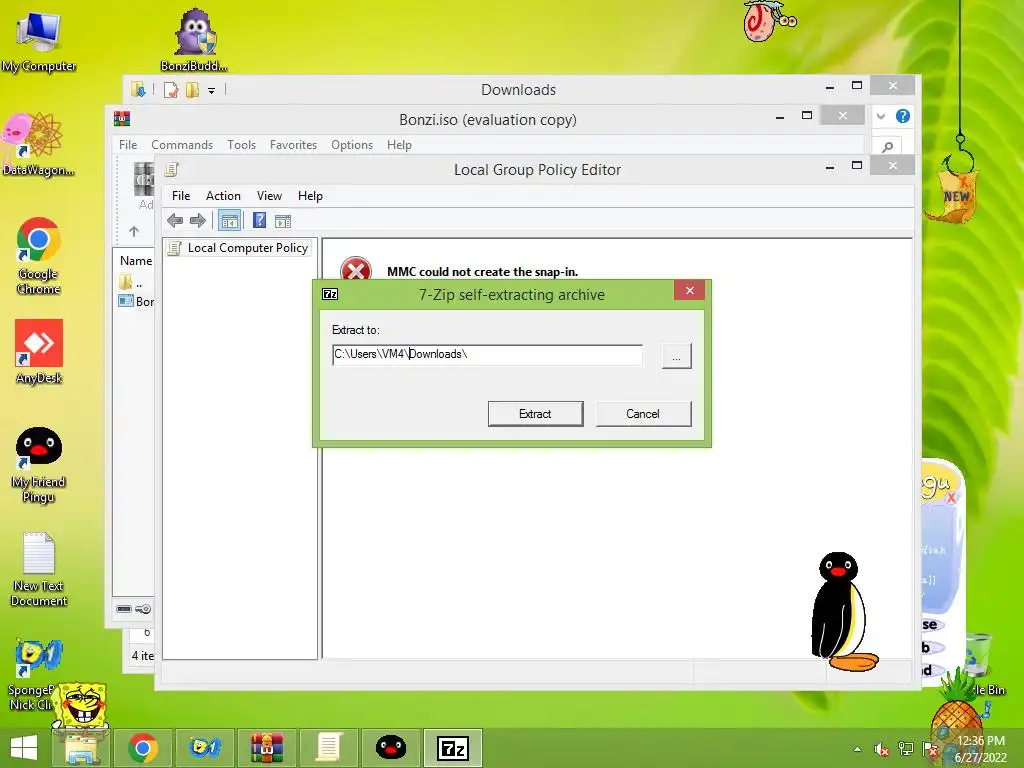
Task: Show hidden tray icons arrow
Action: (857, 749)
